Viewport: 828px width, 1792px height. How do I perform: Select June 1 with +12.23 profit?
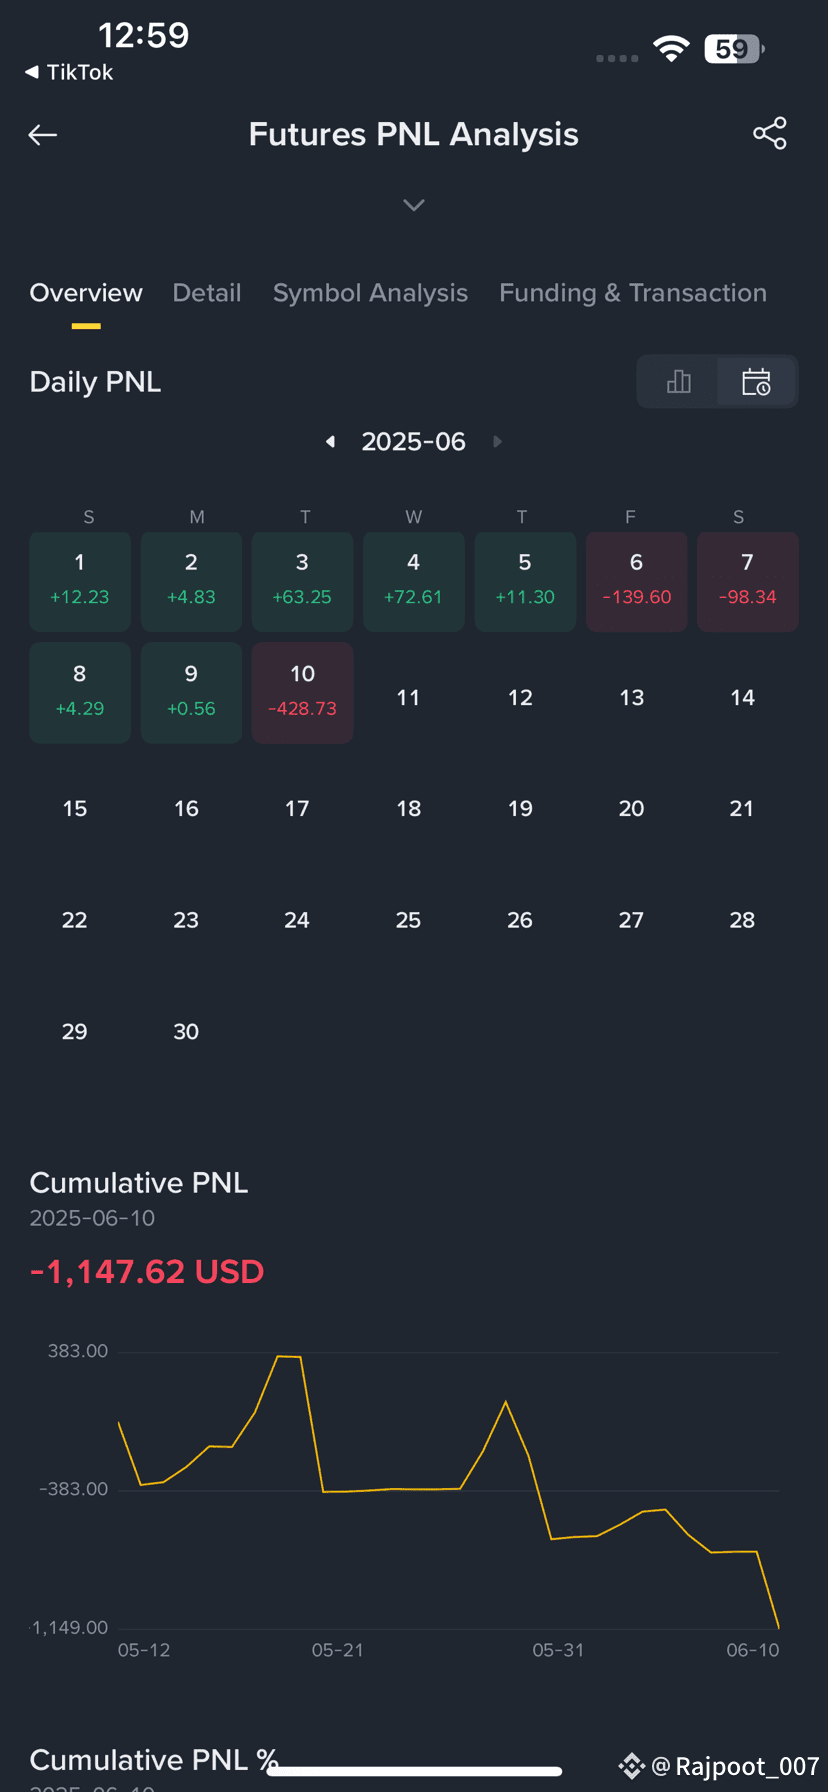point(80,581)
